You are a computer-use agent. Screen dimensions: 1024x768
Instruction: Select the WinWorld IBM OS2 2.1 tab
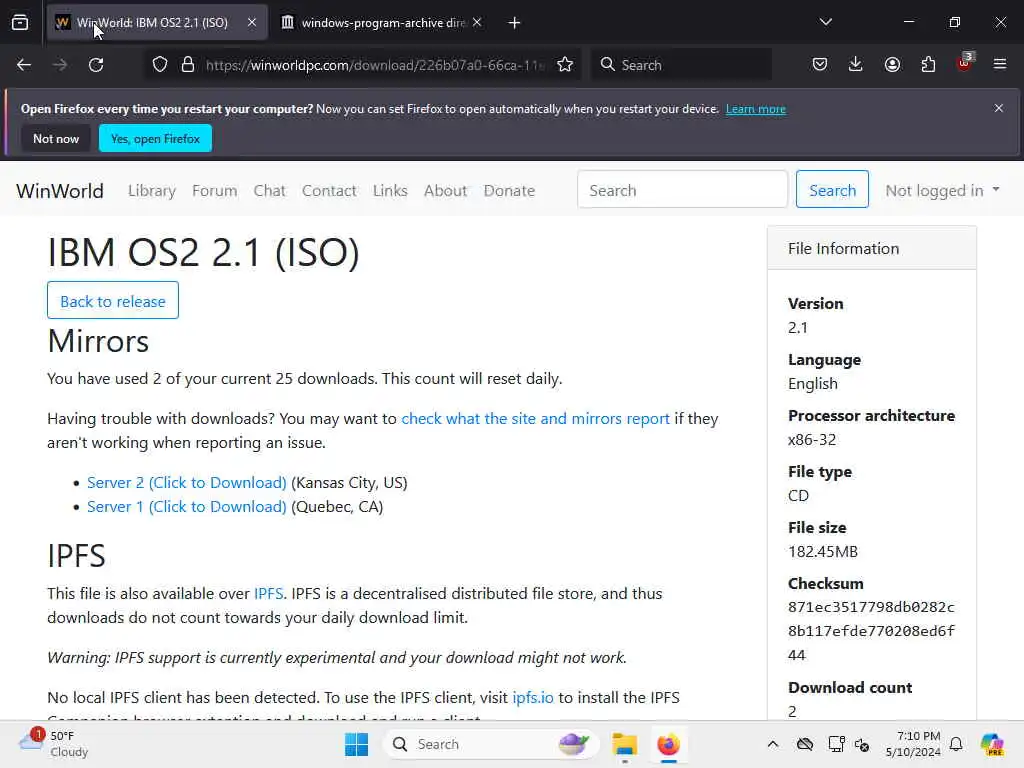[157, 23]
